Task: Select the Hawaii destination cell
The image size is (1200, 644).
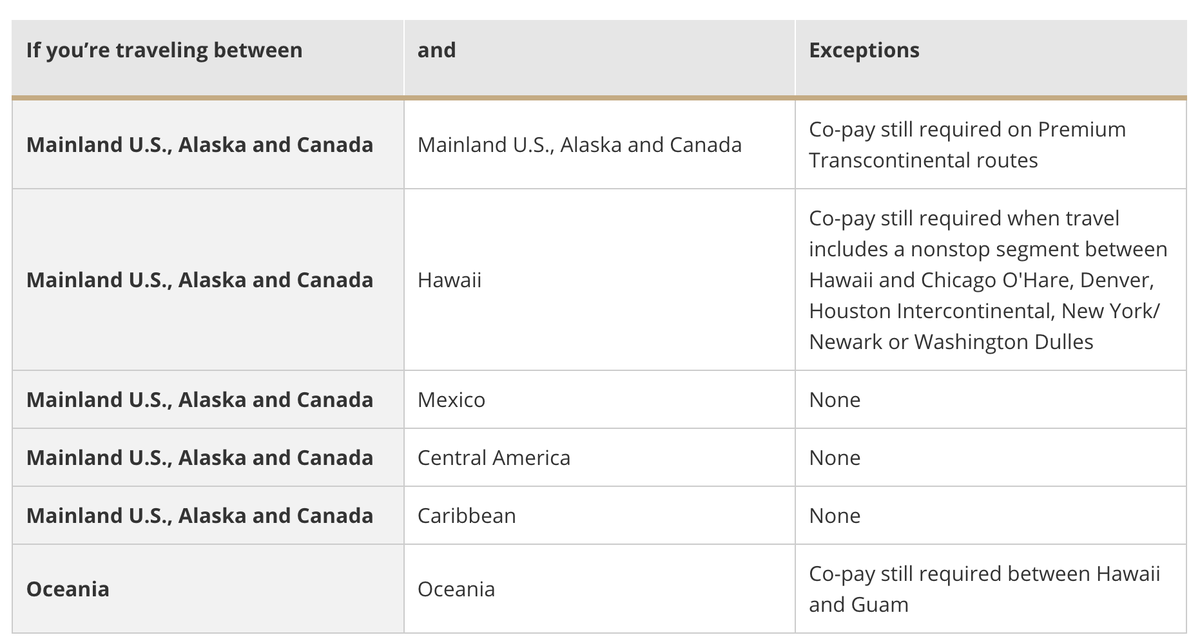Action: pyautogui.click(x=449, y=280)
